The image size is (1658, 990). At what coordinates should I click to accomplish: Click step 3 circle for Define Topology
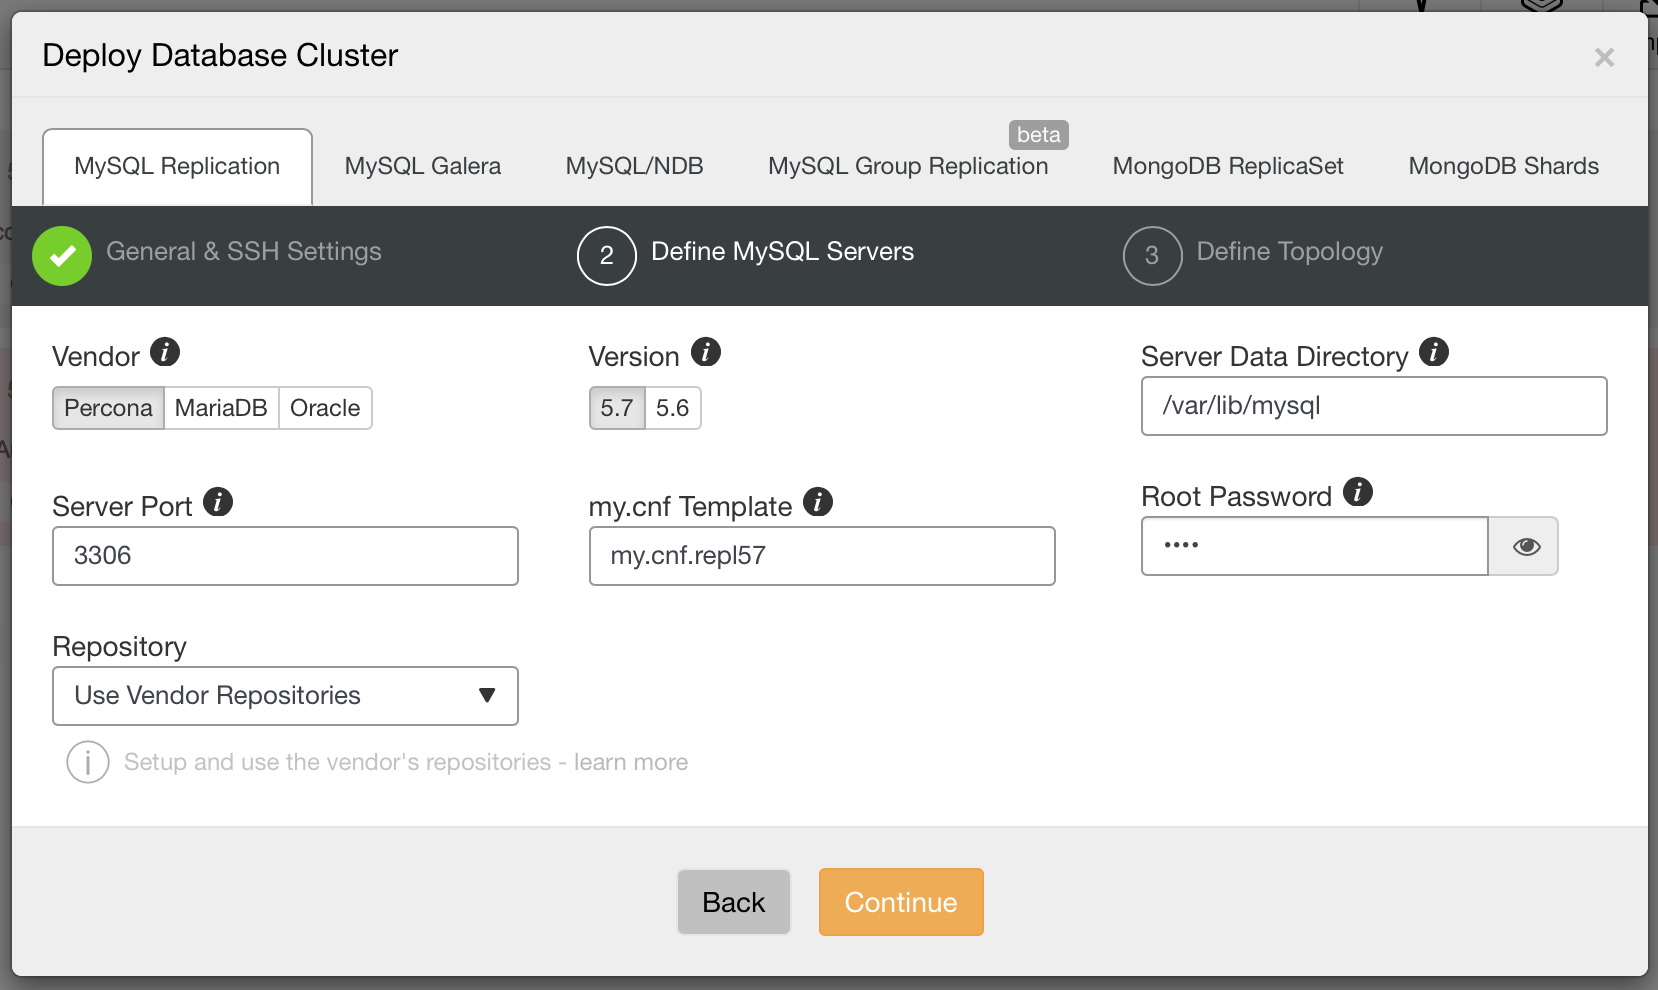[1152, 256]
